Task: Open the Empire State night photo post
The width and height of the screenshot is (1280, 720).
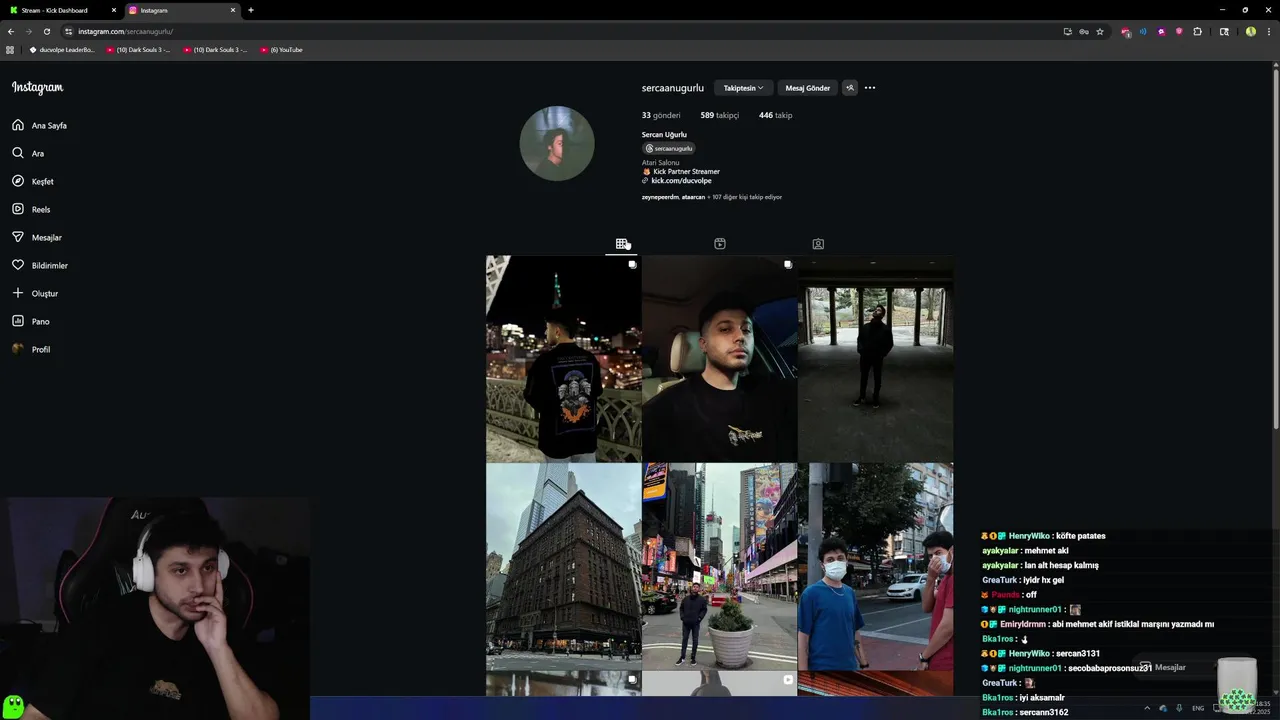Action: click(x=563, y=359)
